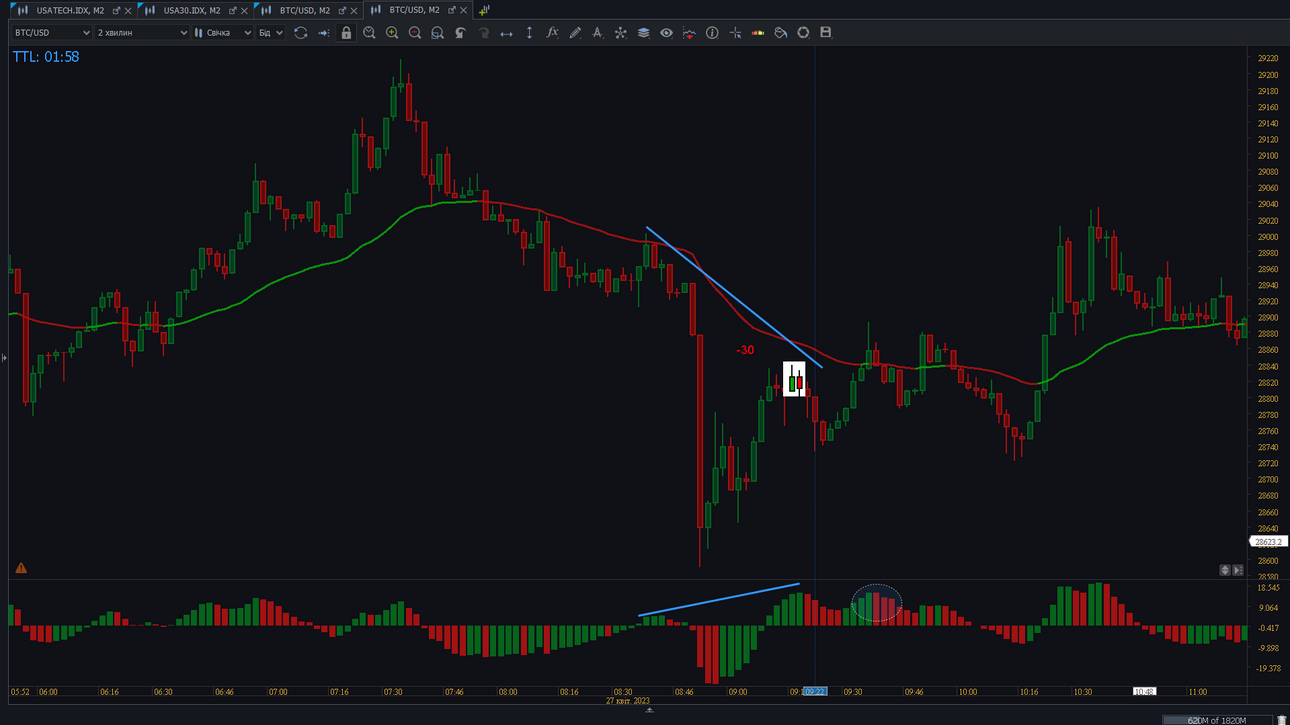1290x725 pixels.
Task: Click the bottom panel splitter handle
Action: point(649,710)
